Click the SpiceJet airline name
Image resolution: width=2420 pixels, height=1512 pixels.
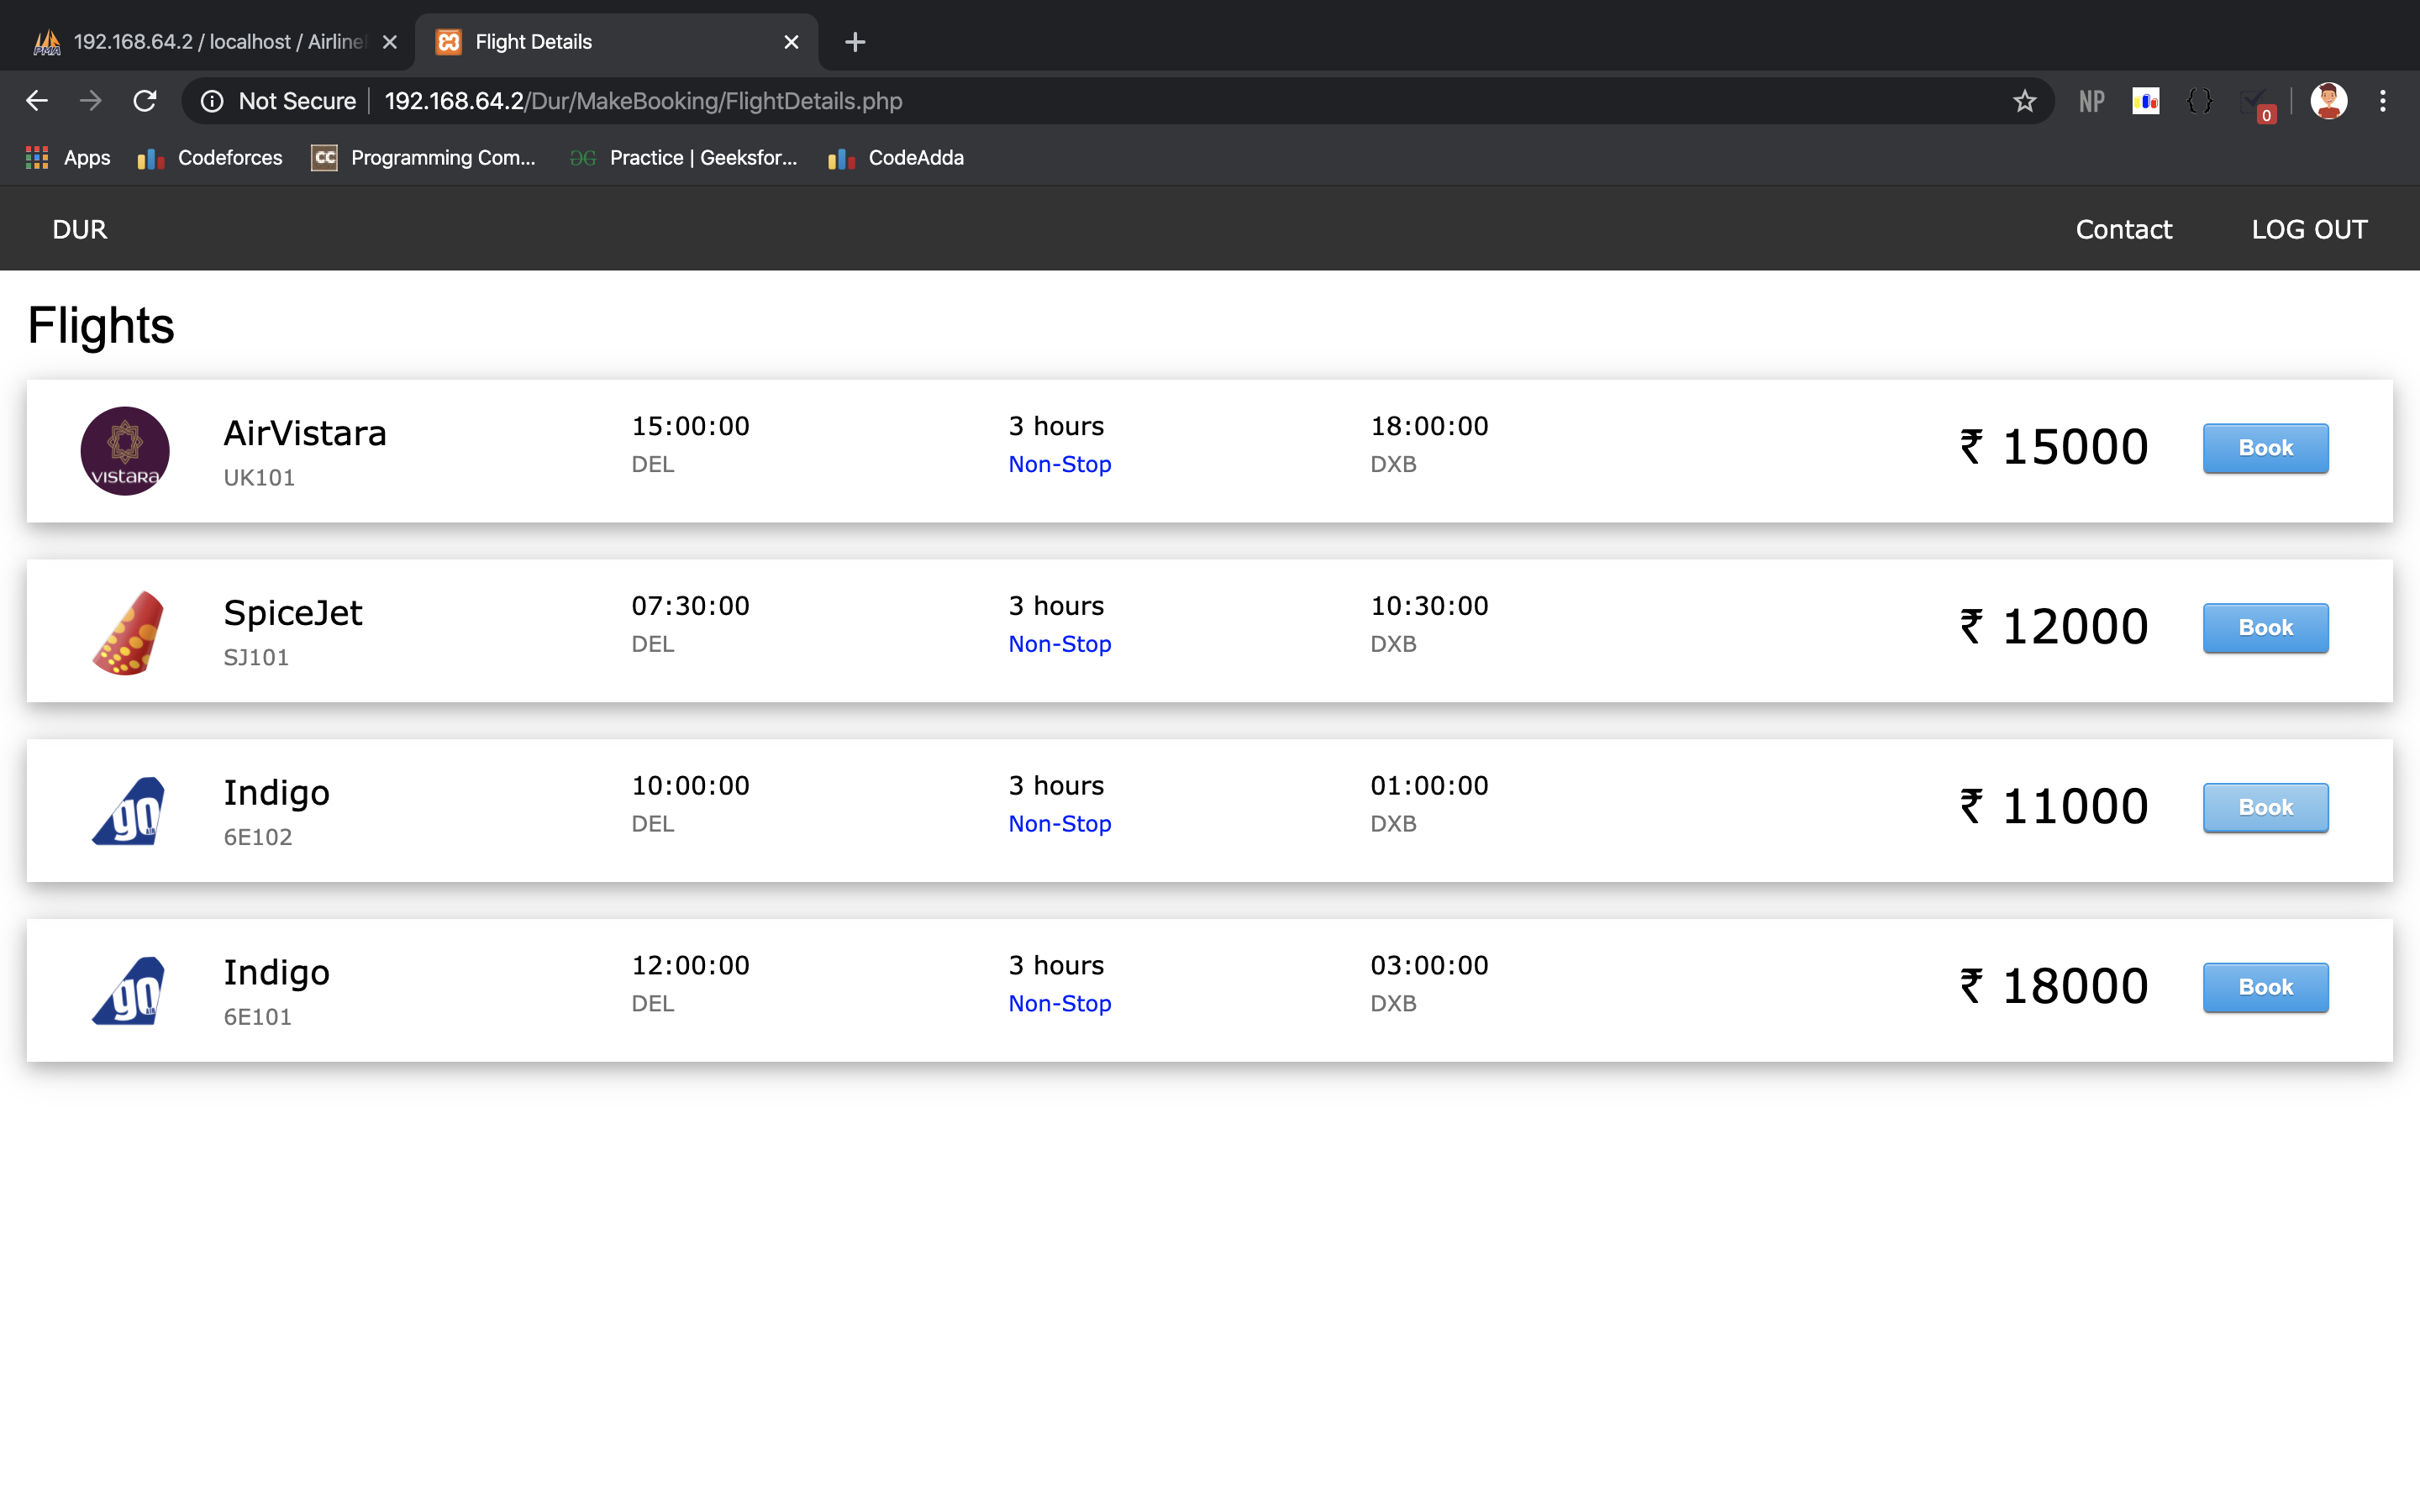(293, 613)
